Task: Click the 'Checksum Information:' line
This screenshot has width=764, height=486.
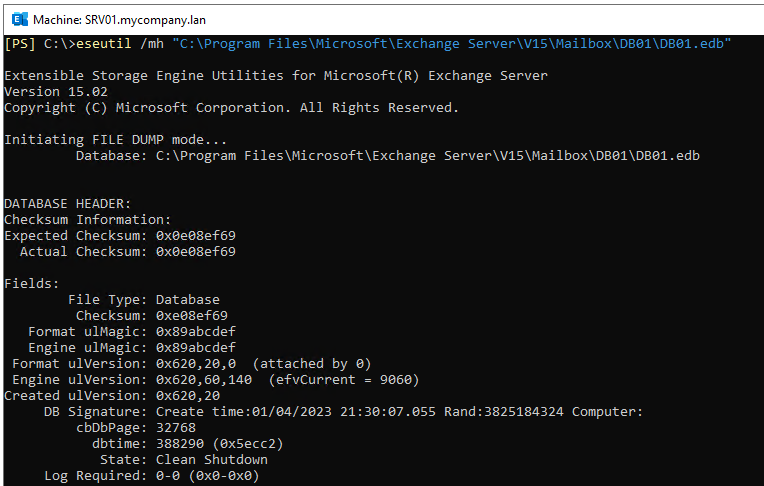Action: [x=88, y=220]
